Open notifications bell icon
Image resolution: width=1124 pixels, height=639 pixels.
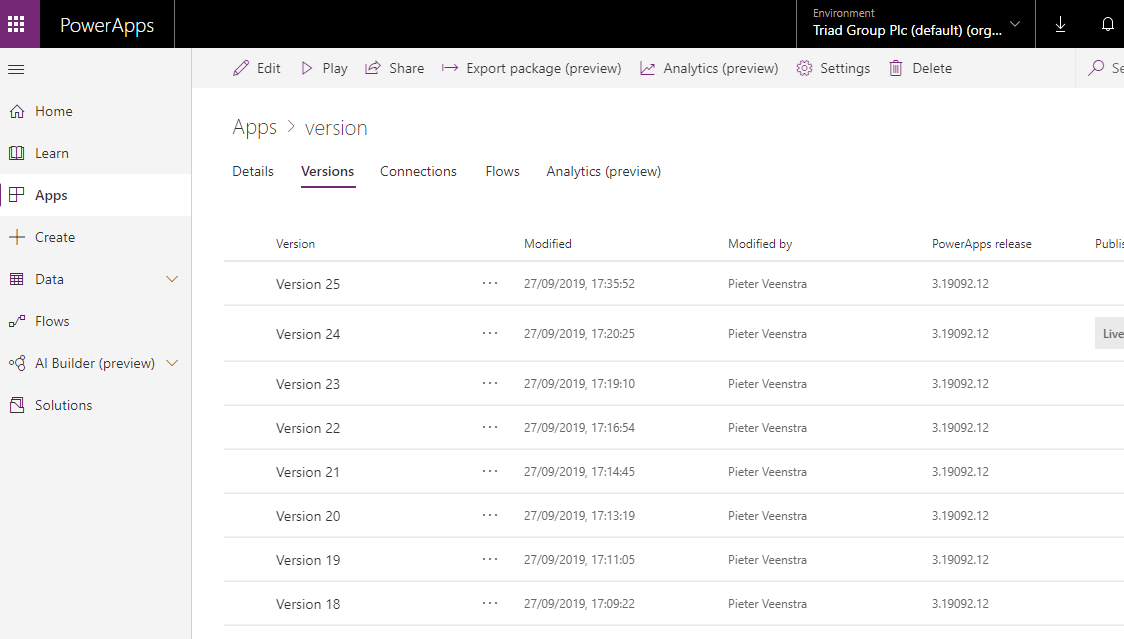(x=1108, y=24)
